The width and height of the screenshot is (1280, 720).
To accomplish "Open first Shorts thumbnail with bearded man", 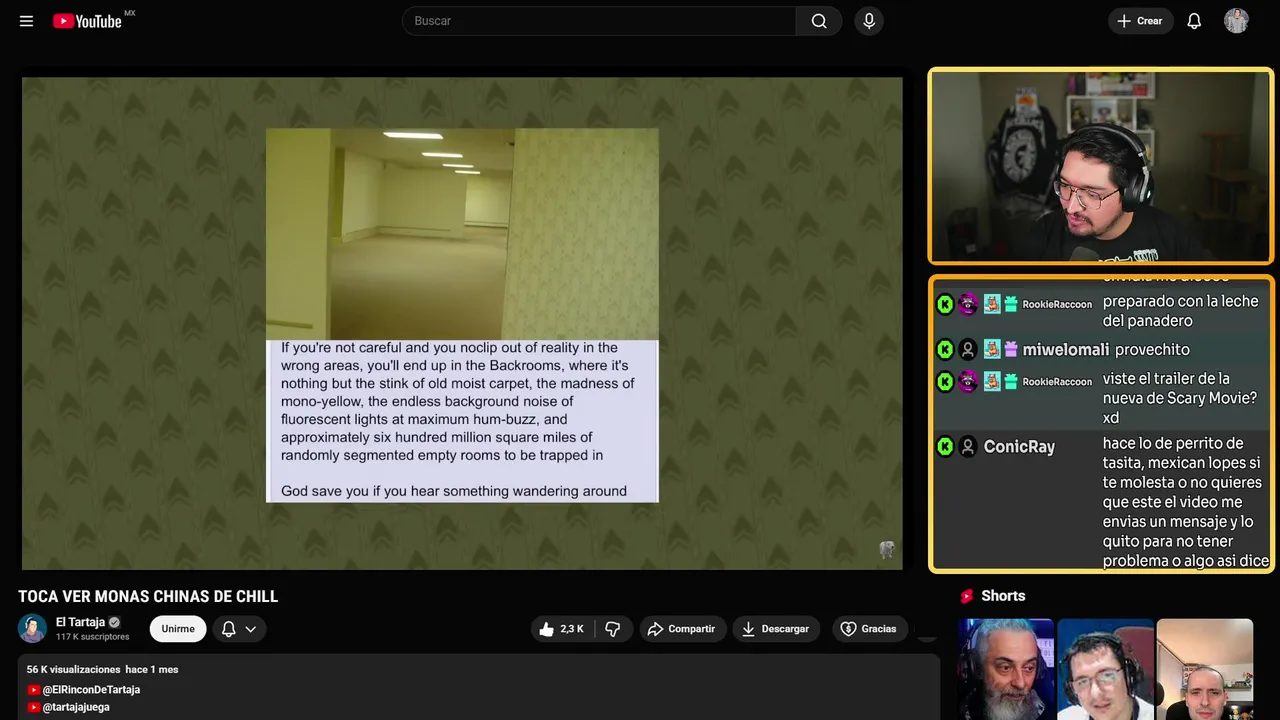I will click(x=1005, y=669).
